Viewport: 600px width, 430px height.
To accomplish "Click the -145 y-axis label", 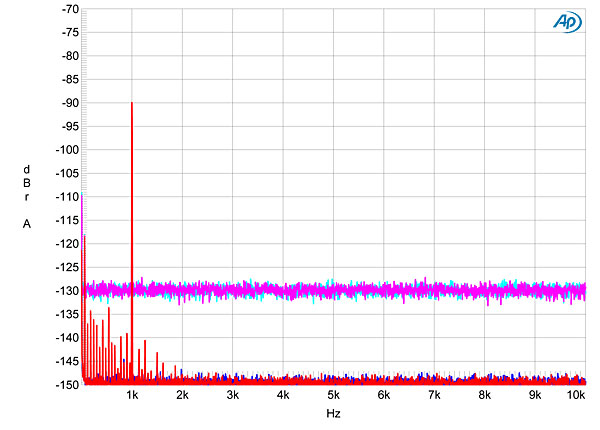I will 67,362.
